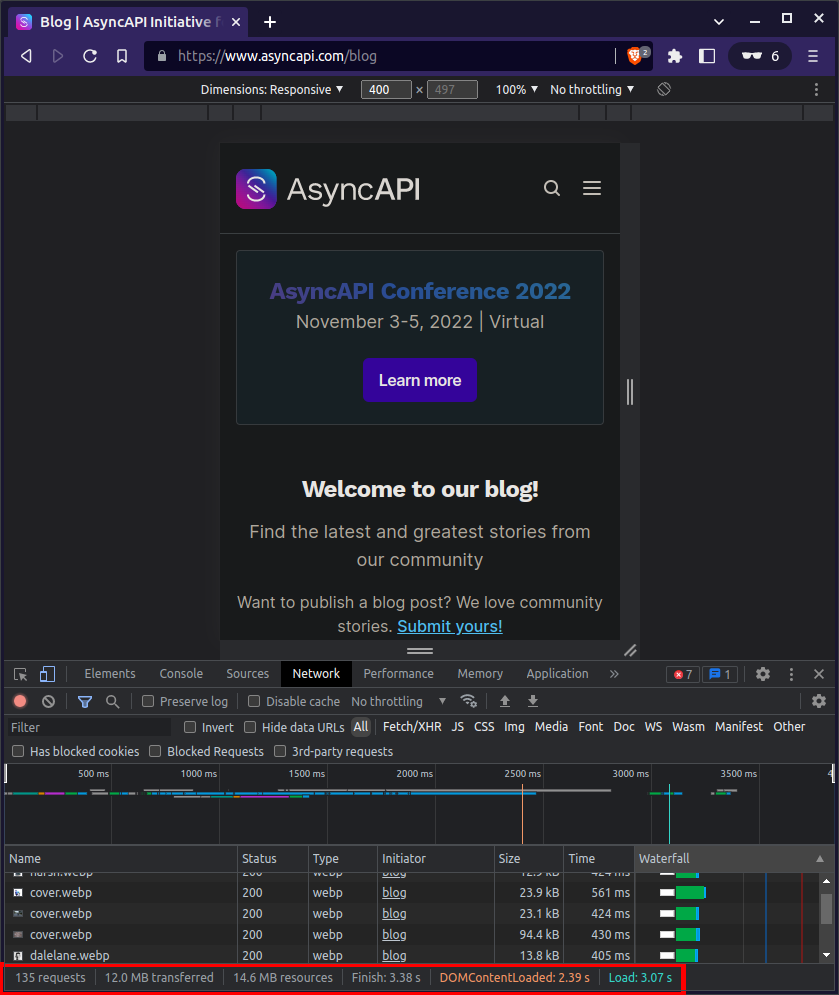Switch to the Elements tab
The height and width of the screenshot is (995, 839).
[110, 674]
